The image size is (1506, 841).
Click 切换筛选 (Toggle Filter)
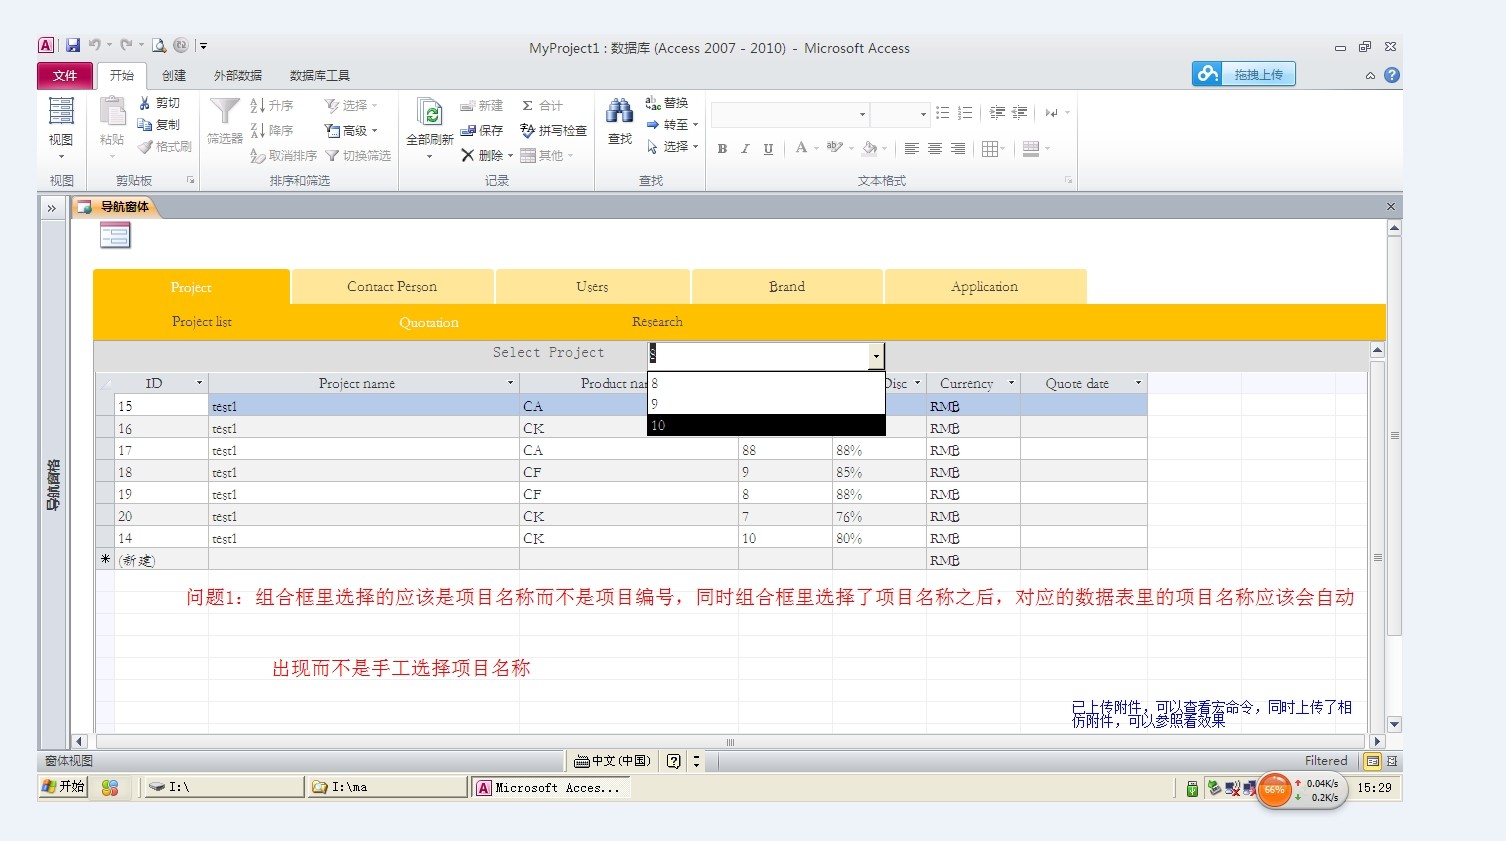(357, 156)
